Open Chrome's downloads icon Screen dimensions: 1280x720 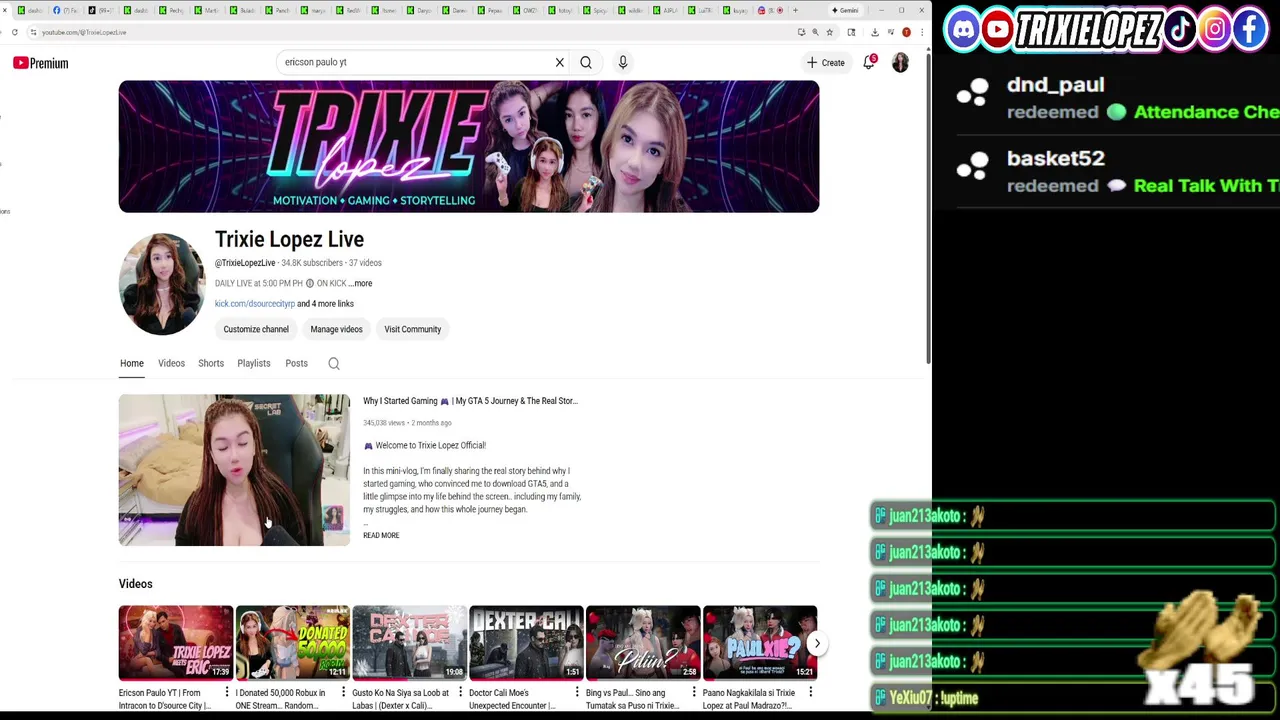point(875,32)
